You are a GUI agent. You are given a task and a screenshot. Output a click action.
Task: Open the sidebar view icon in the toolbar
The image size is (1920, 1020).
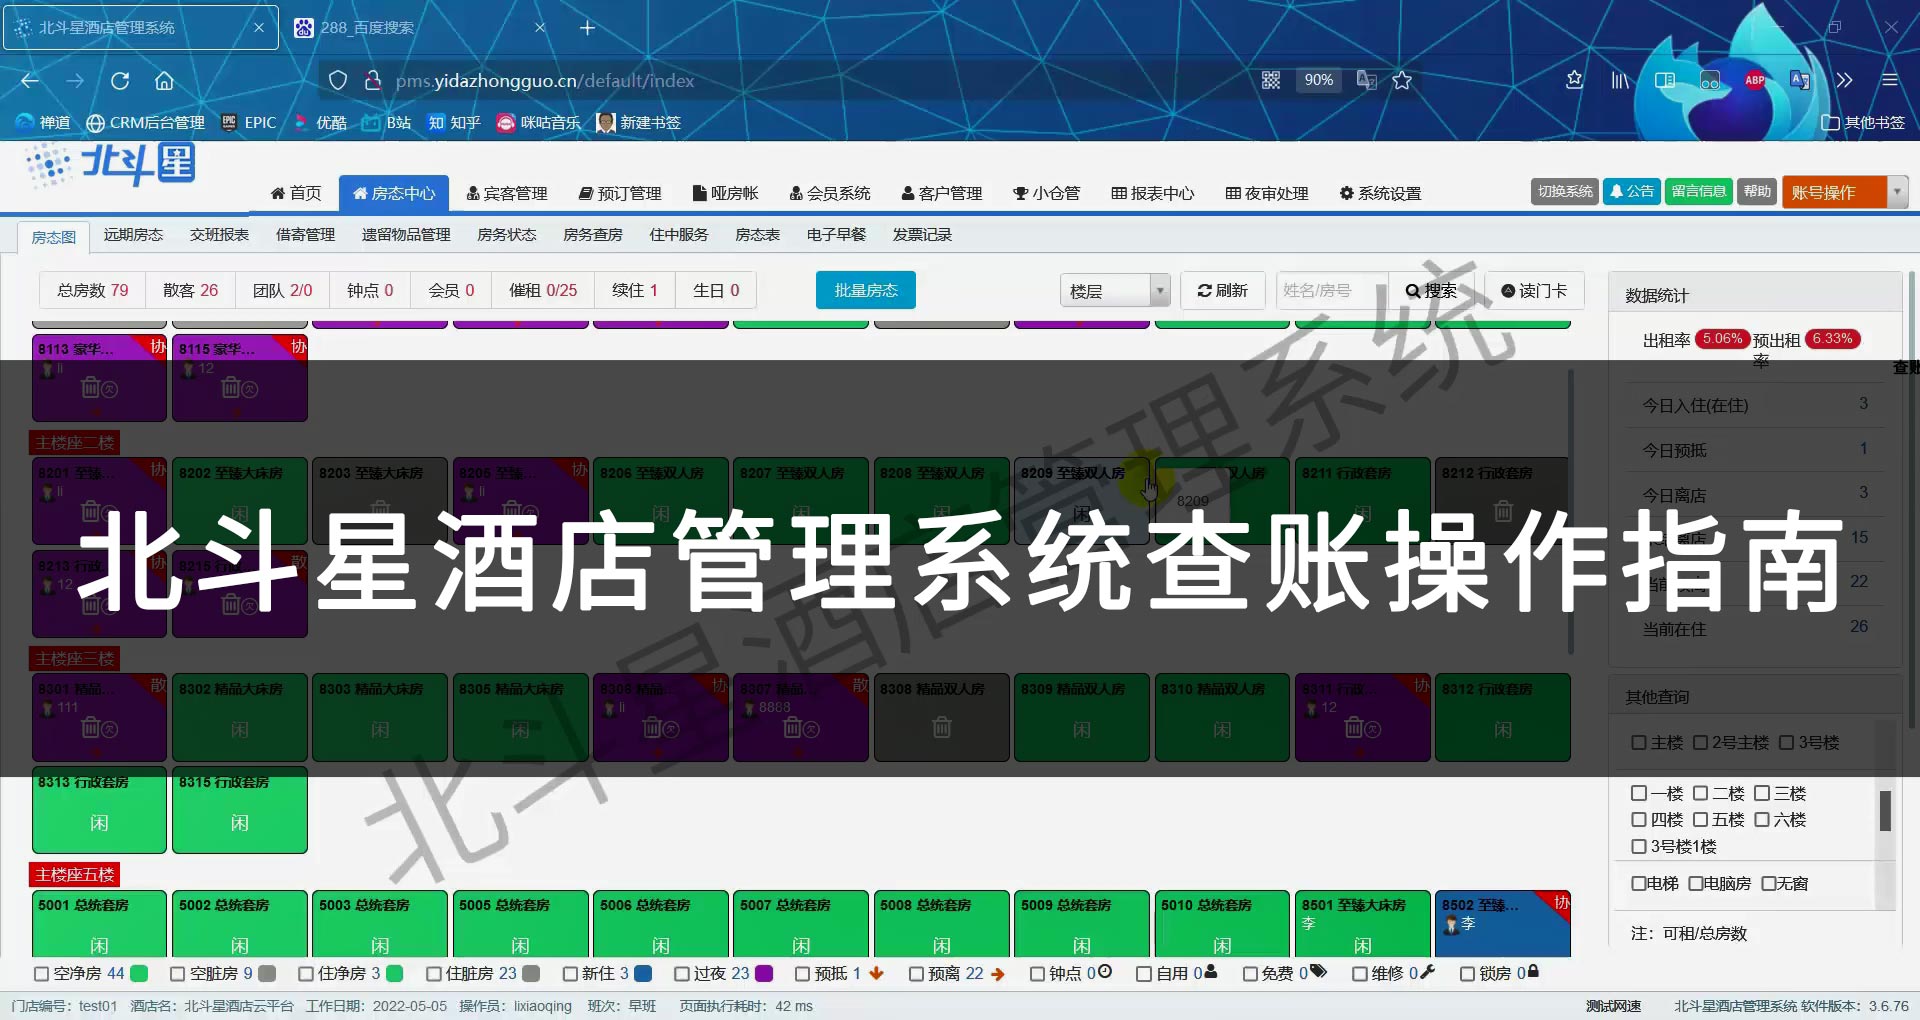coord(1665,80)
